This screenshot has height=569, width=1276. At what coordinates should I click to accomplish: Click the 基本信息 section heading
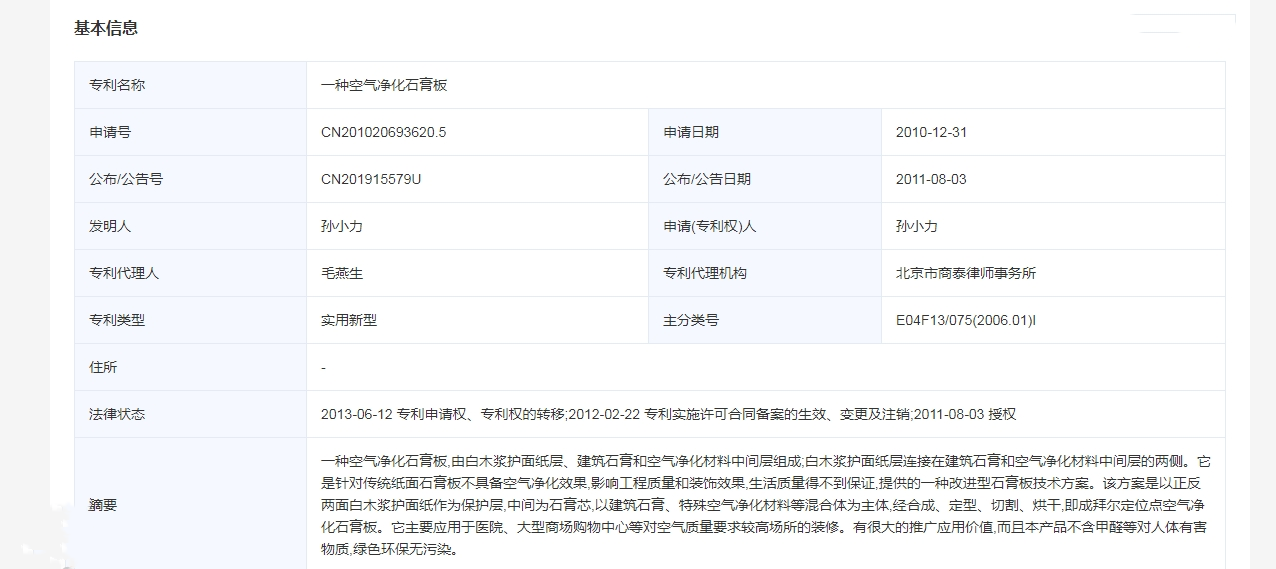tap(106, 28)
